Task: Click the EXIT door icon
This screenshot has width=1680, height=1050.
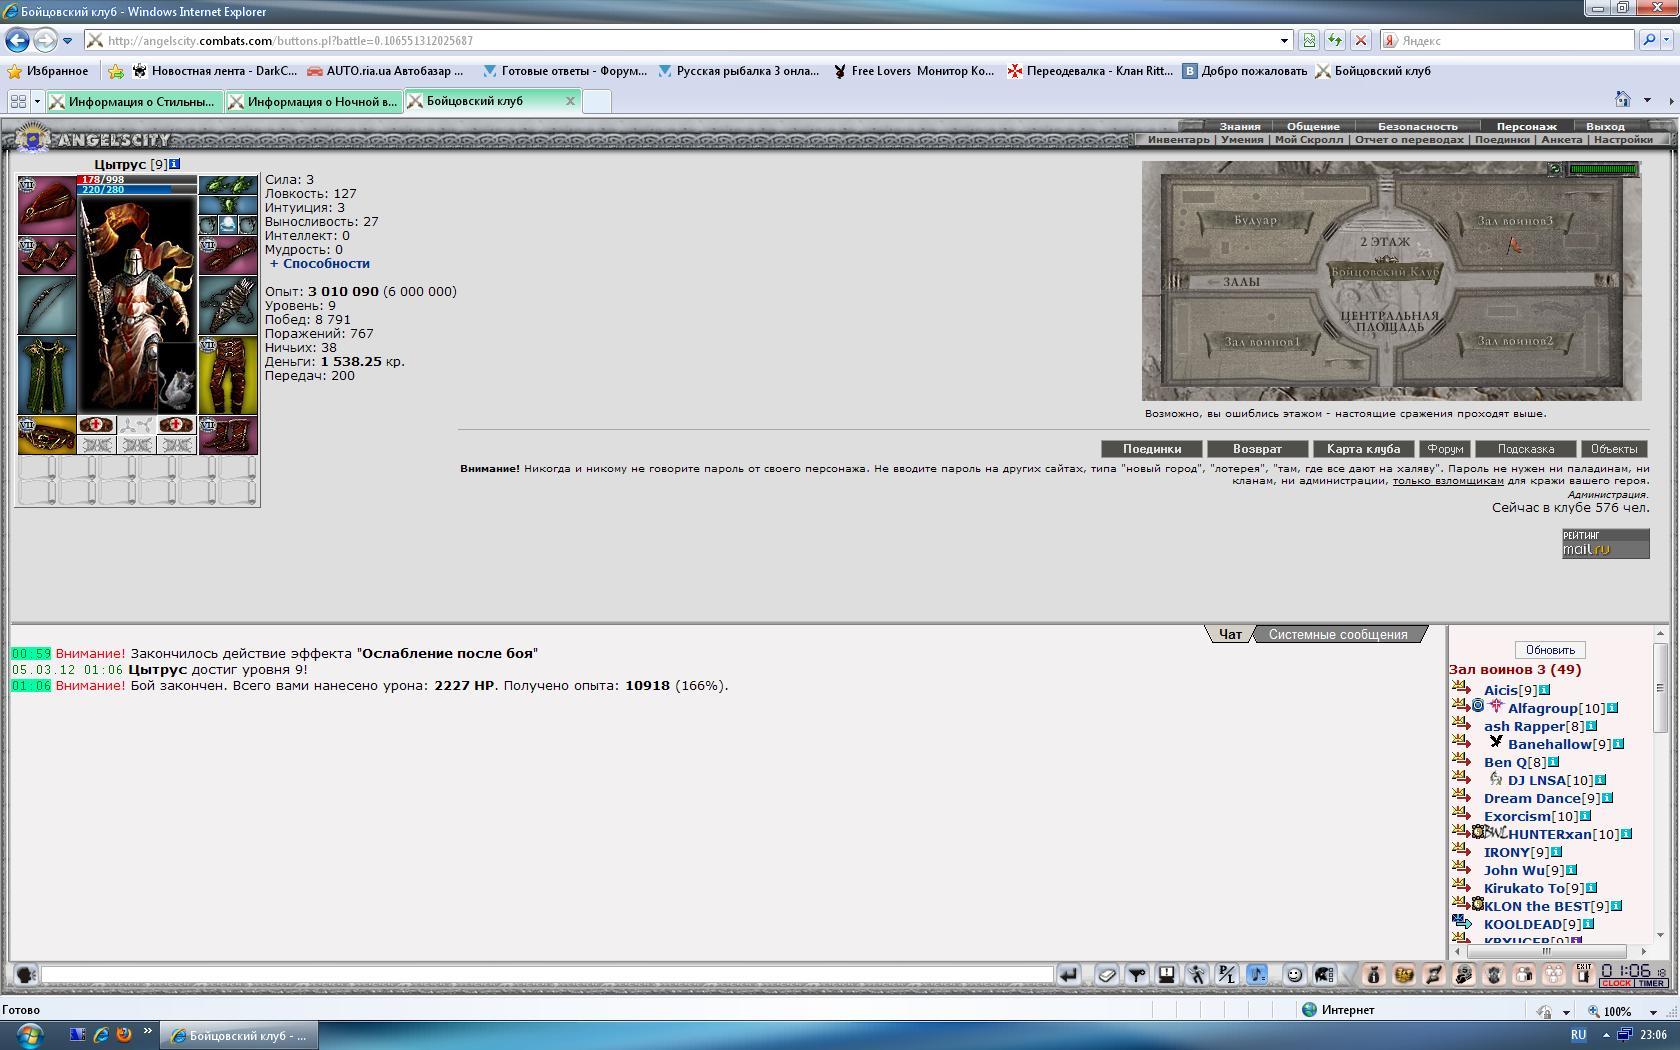Action: point(1584,974)
